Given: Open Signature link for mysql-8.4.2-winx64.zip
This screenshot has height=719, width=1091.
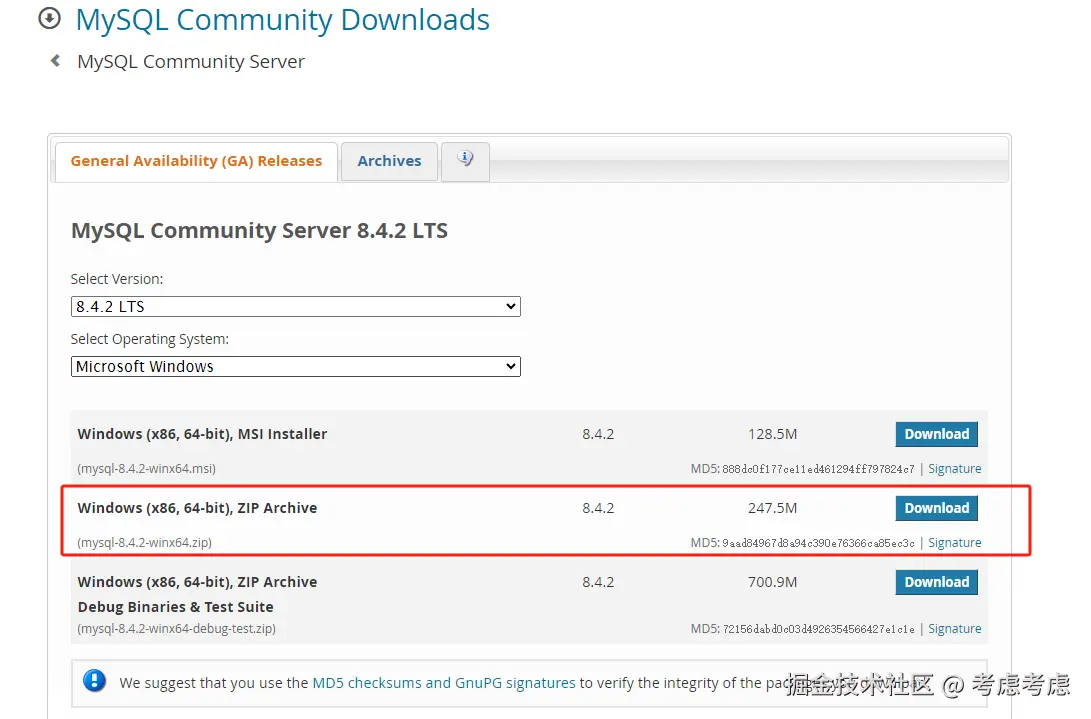Looking at the screenshot, I should tap(955, 542).
